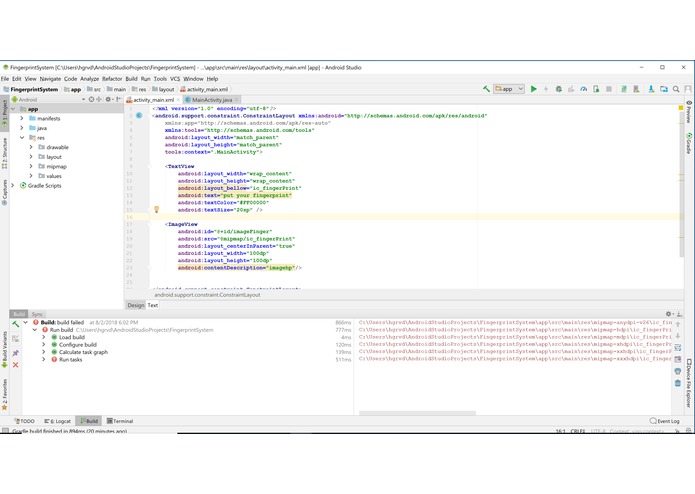The width and height of the screenshot is (695, 494).
Task: Switch to the Sync tab in Build panel
Action: (x=37, y=314)
